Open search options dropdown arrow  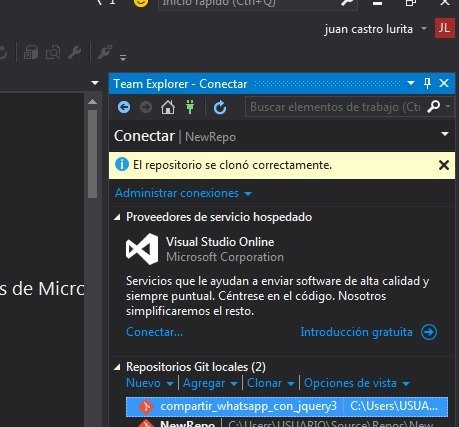point(448,107)
